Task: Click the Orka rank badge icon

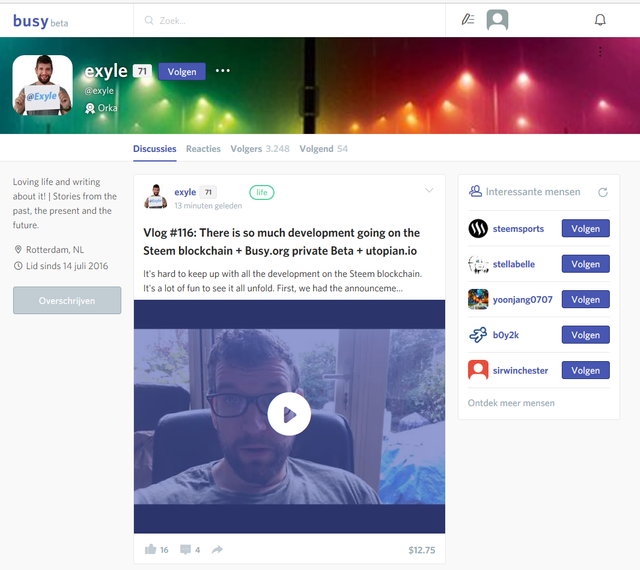Action: 90,108
